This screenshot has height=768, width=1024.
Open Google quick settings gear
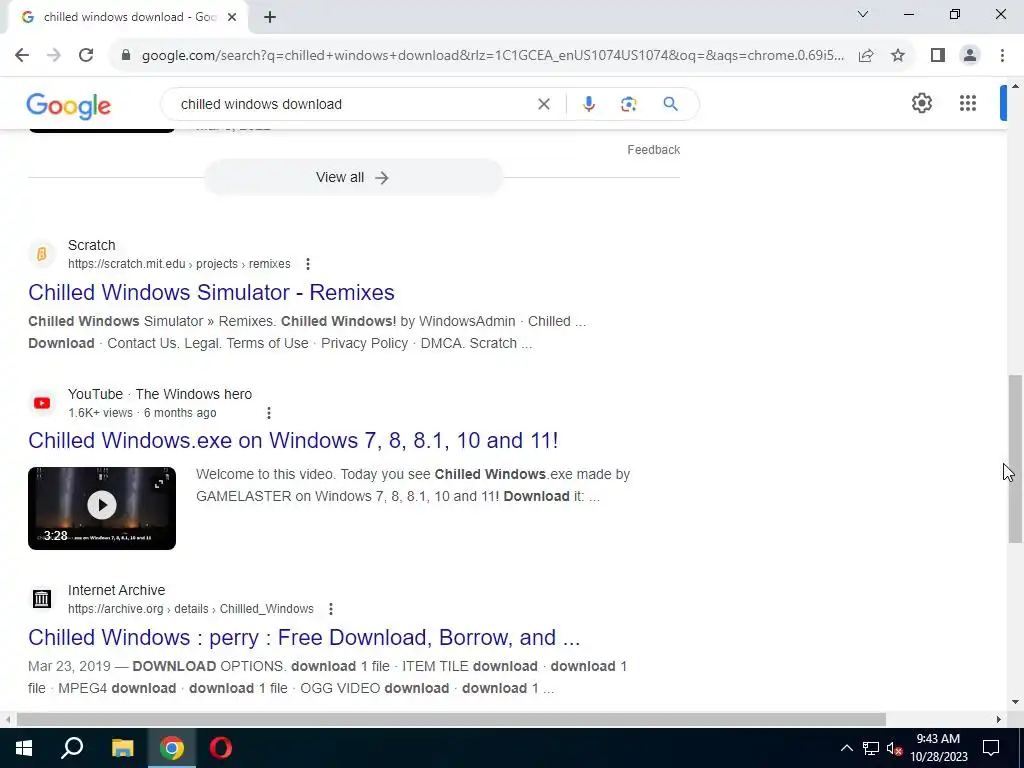point(921,103)
